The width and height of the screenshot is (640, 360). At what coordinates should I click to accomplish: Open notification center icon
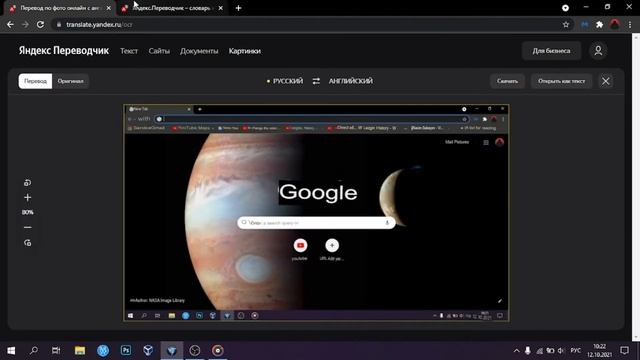[x=624, y=351]
